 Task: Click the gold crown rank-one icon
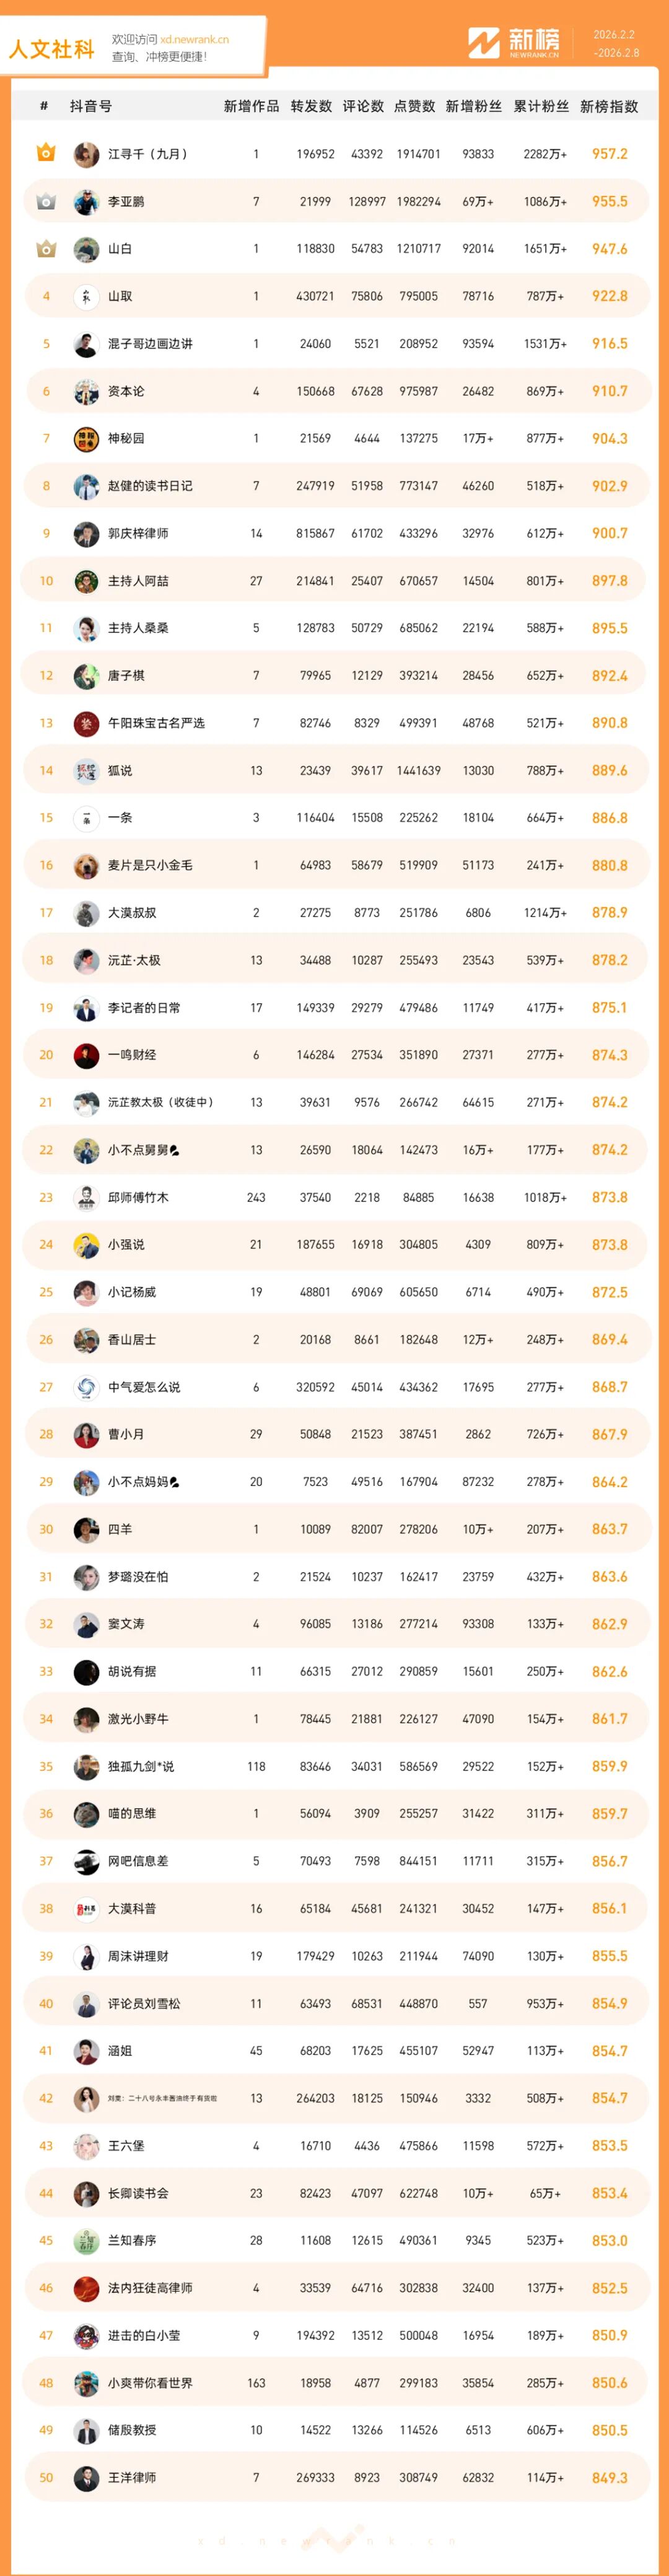(46, 153)
